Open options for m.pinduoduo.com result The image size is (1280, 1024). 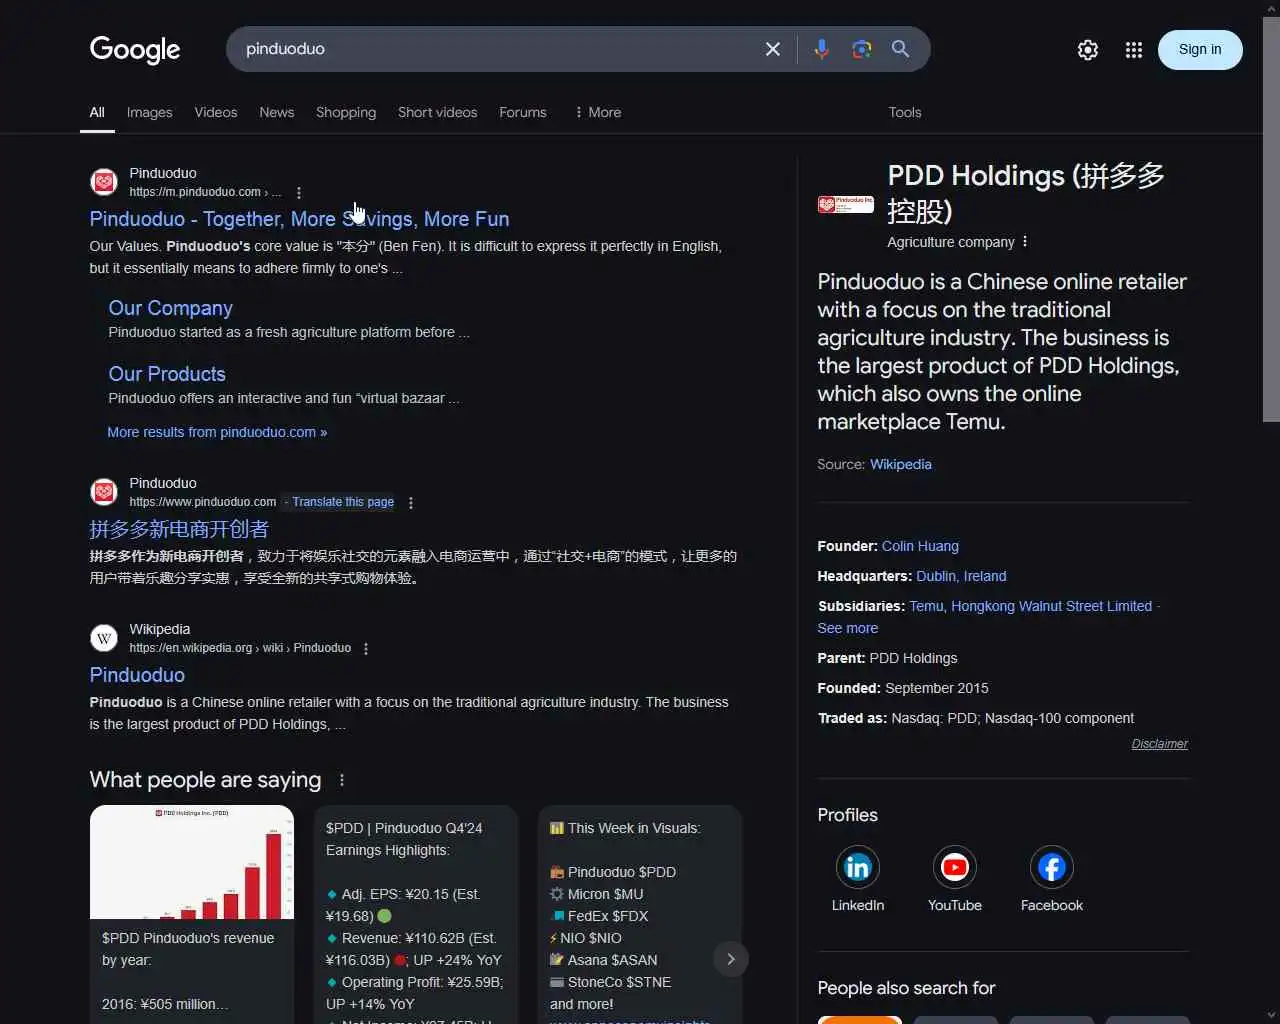click(x=299, y=193)
